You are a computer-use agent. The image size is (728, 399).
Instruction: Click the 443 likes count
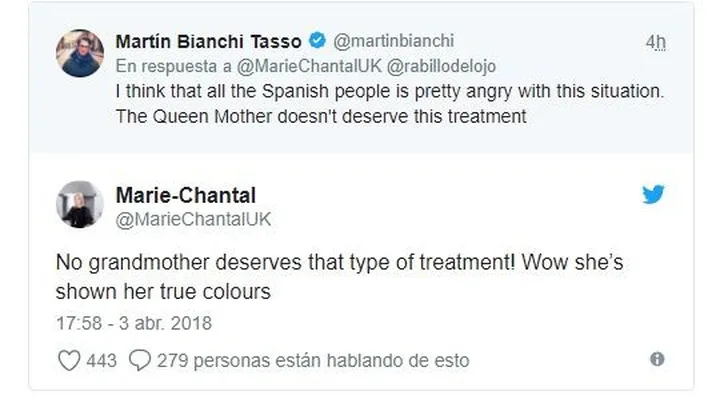(101, 360)
